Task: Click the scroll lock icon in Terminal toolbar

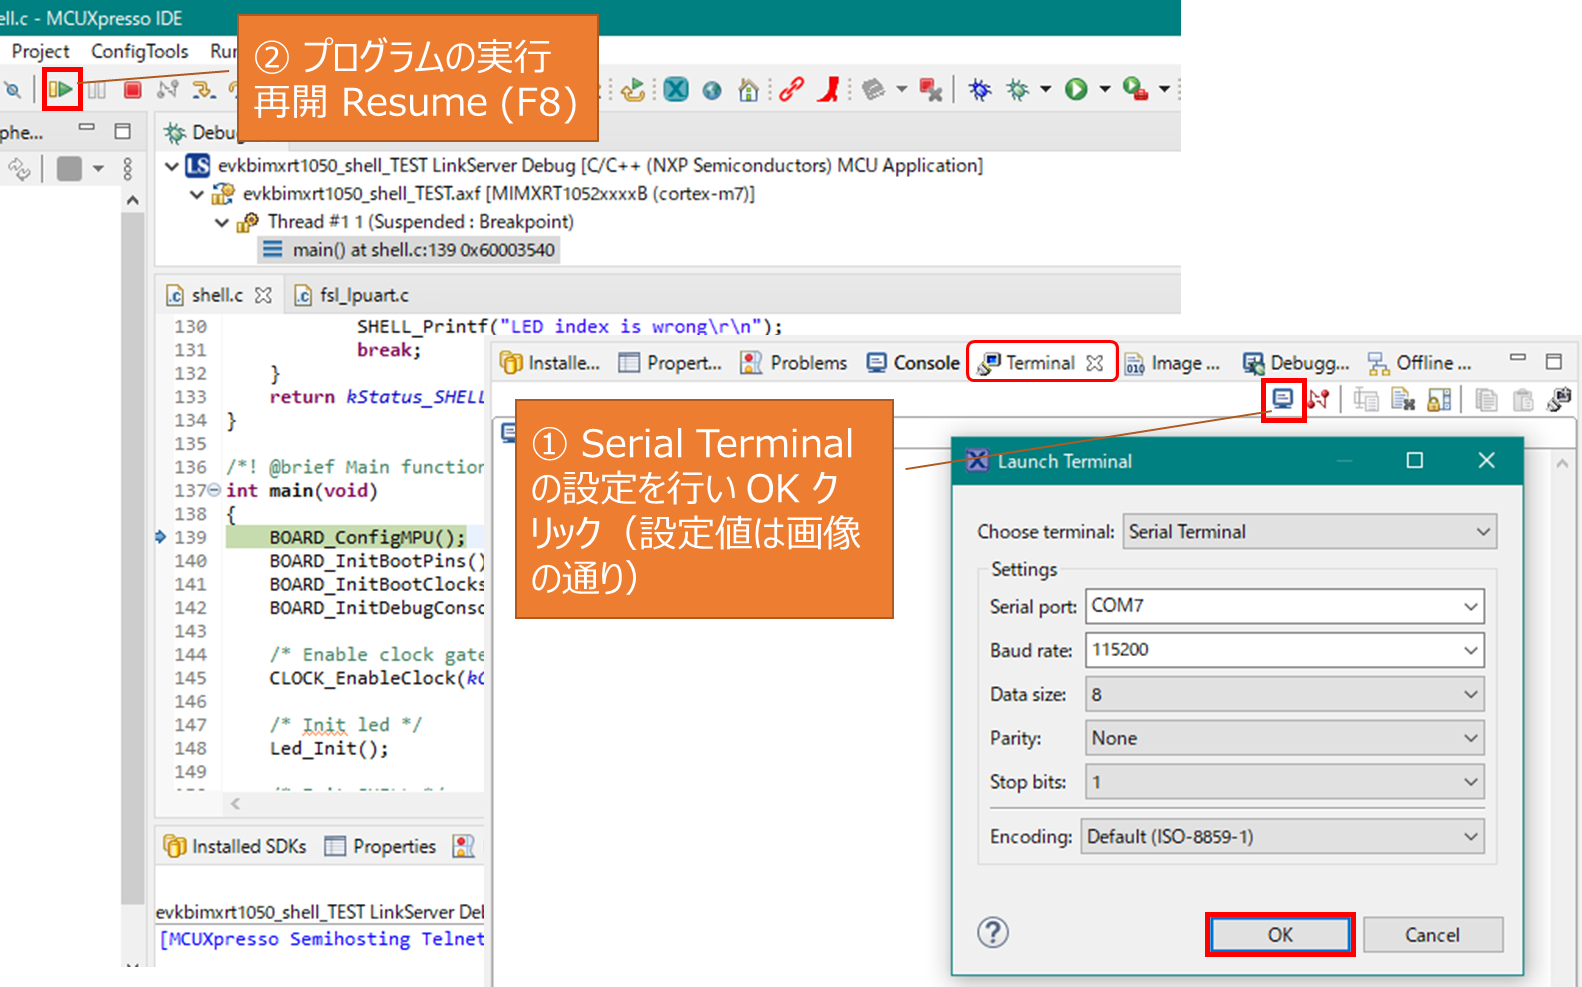Action: [1439, 401]
